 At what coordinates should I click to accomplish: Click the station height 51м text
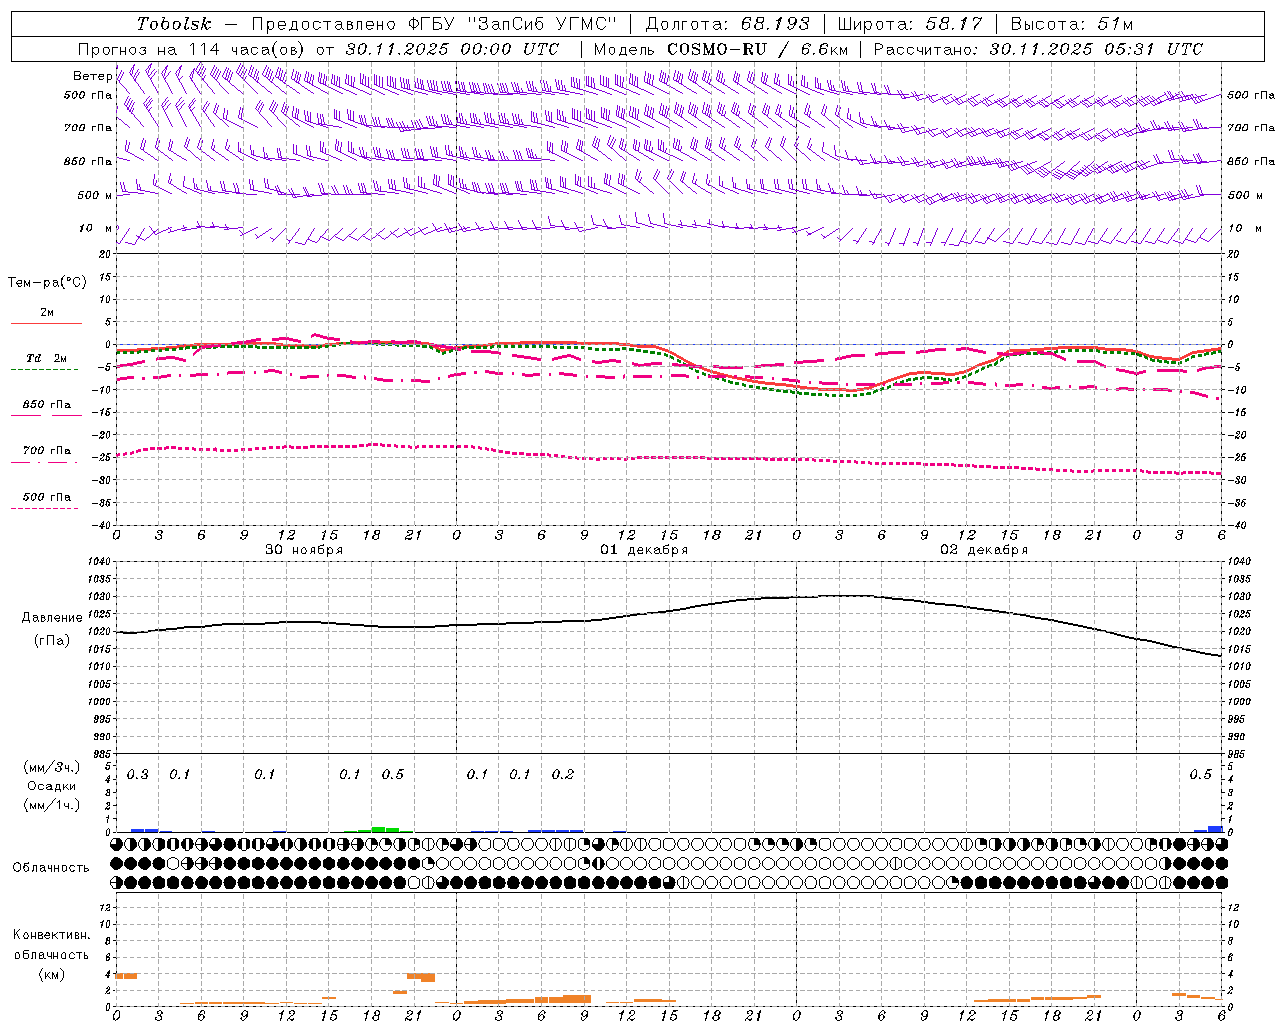click(x=1114, y=24)
